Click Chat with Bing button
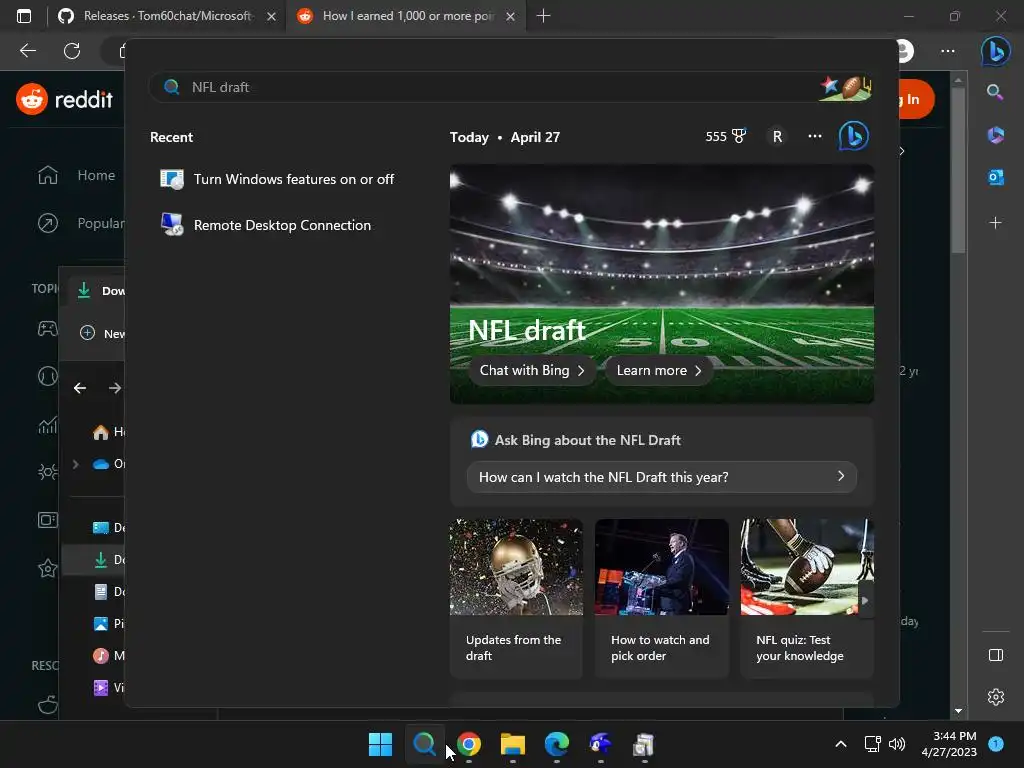Viewport: 1024px width, 768px height. pos(532,370)
